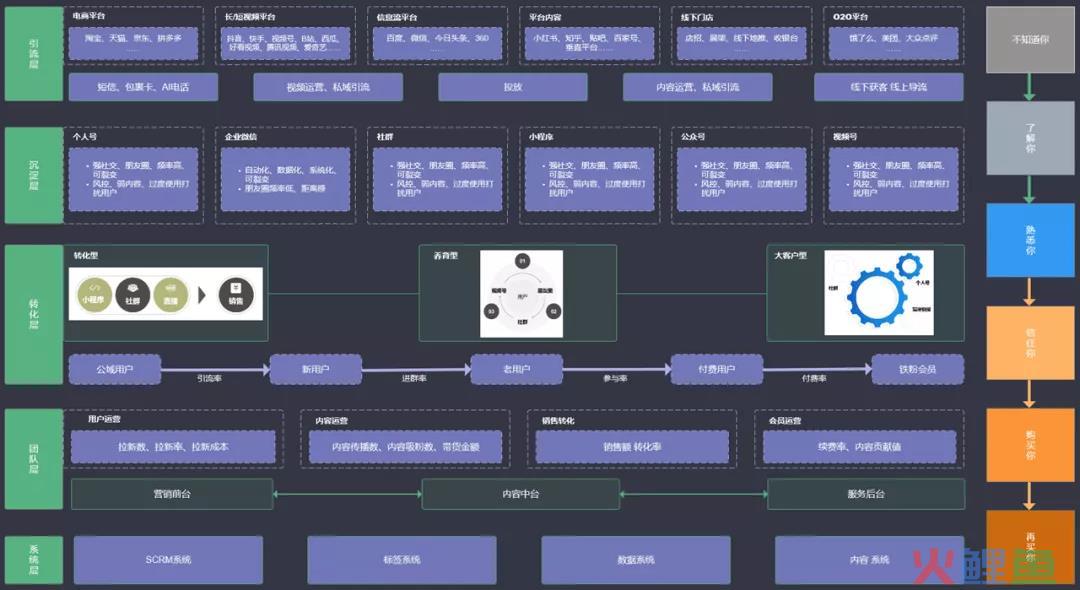Click the 01 circle in 养育型 diagram
Viewport: 1080px width, 590px height.
[x=522, y=261]
